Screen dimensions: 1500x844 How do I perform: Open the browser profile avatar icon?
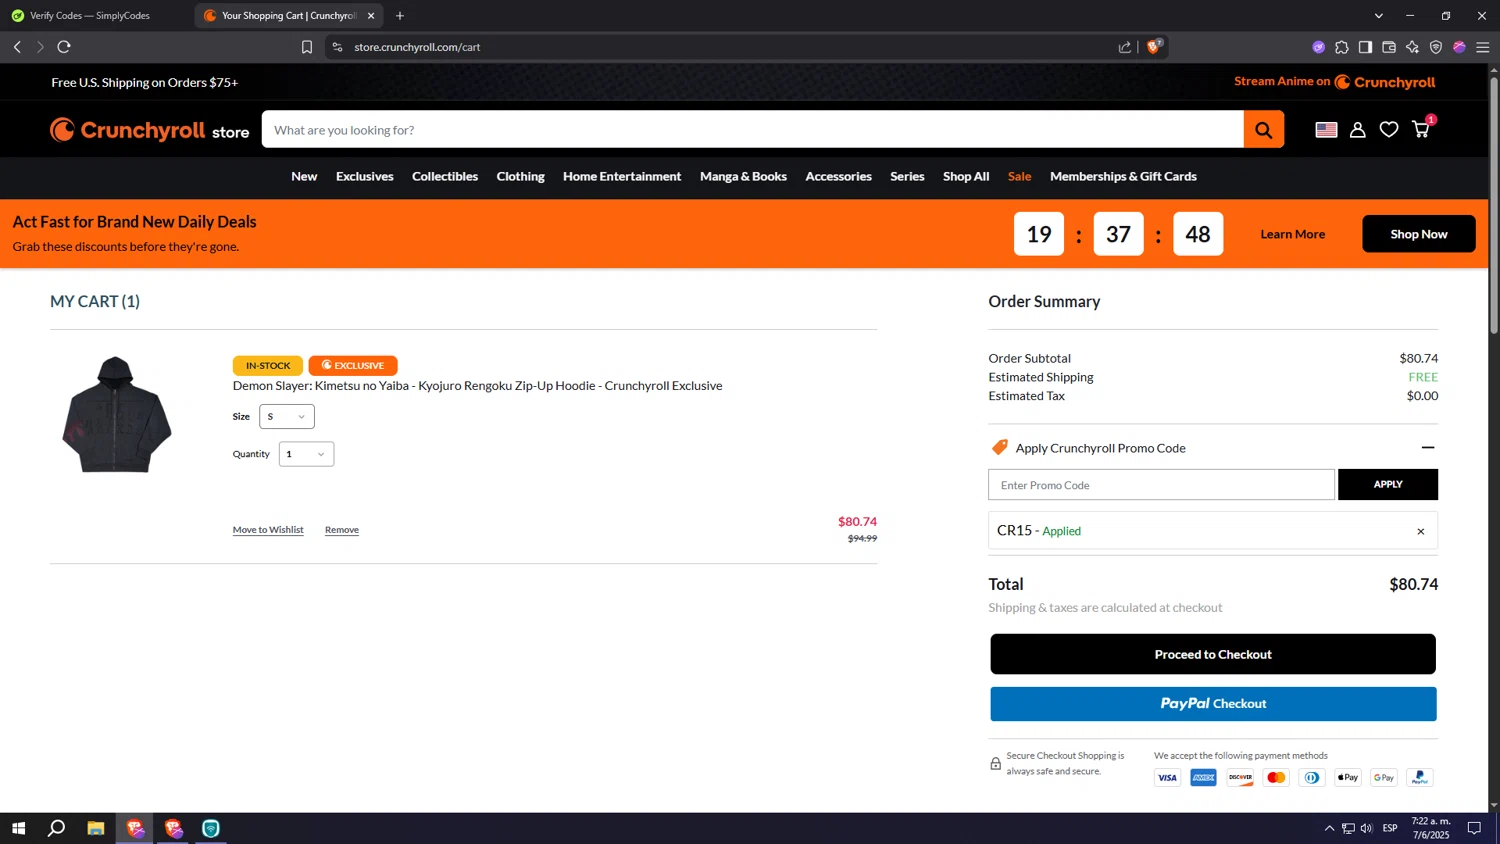coord(1459,47)
